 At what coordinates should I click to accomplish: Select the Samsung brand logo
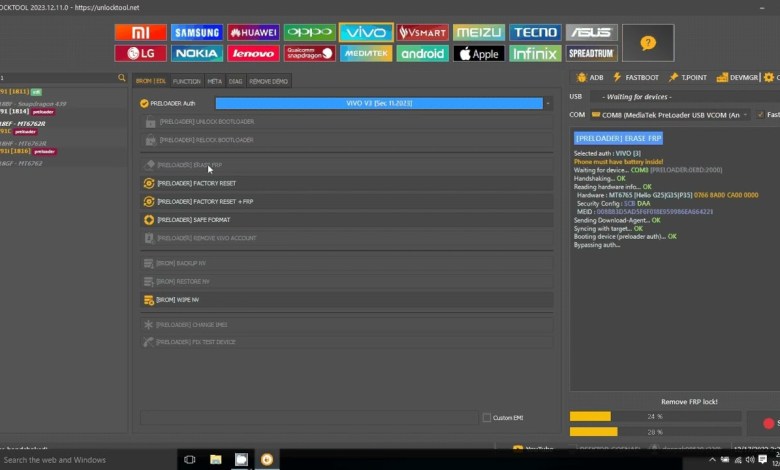click(x=197, y=33)
